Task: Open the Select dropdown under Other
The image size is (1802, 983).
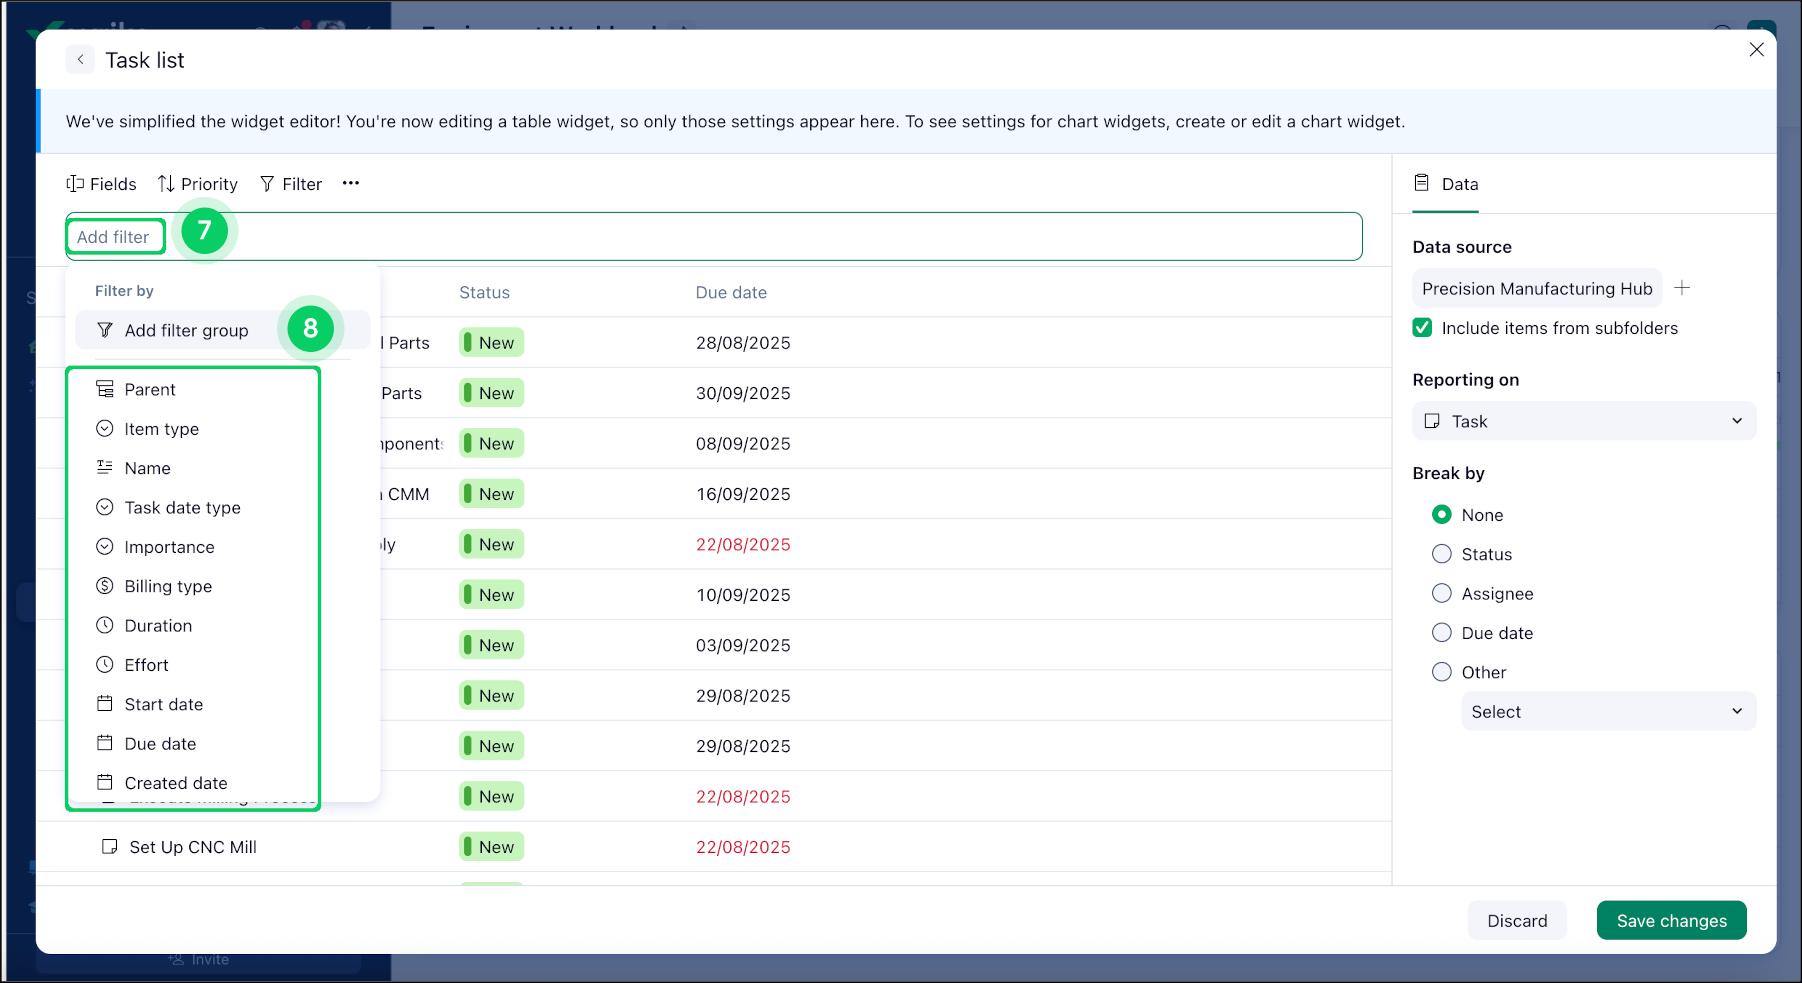Action: [1607, 712]
